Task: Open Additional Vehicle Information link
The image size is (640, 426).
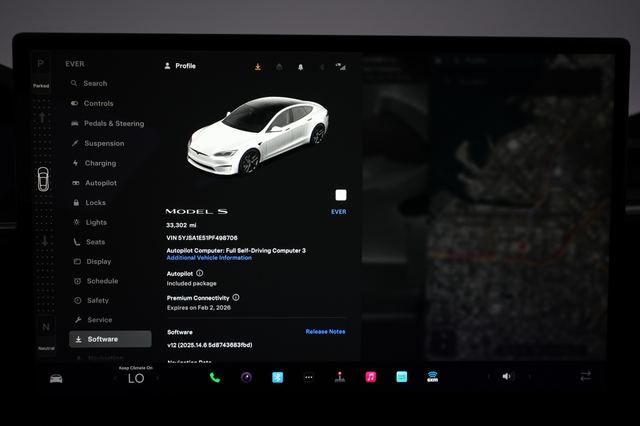Action: 209,258
